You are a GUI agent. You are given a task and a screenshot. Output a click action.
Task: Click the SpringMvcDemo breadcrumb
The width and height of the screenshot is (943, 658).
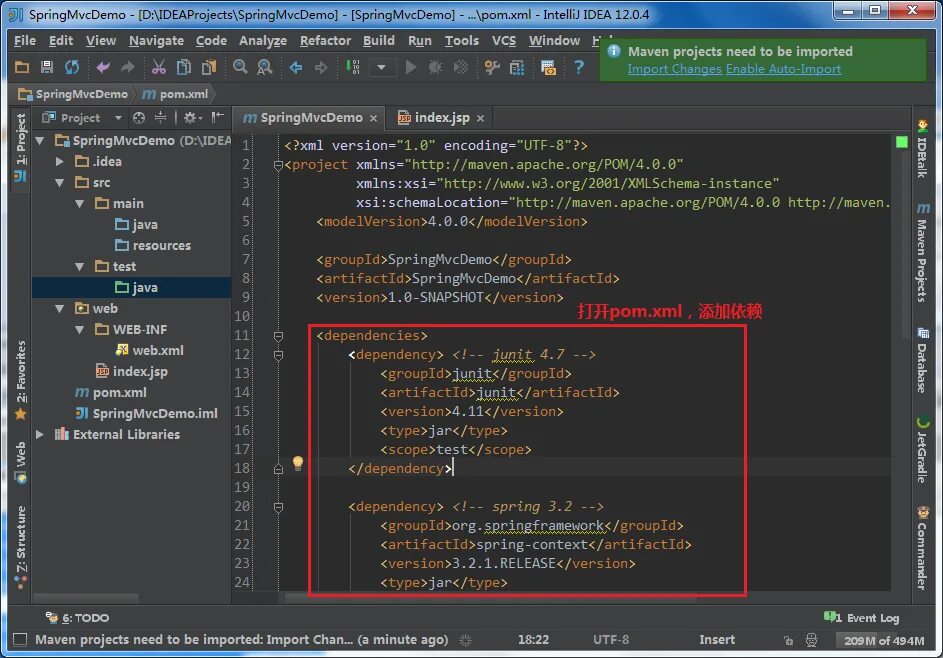pos(73,94)
